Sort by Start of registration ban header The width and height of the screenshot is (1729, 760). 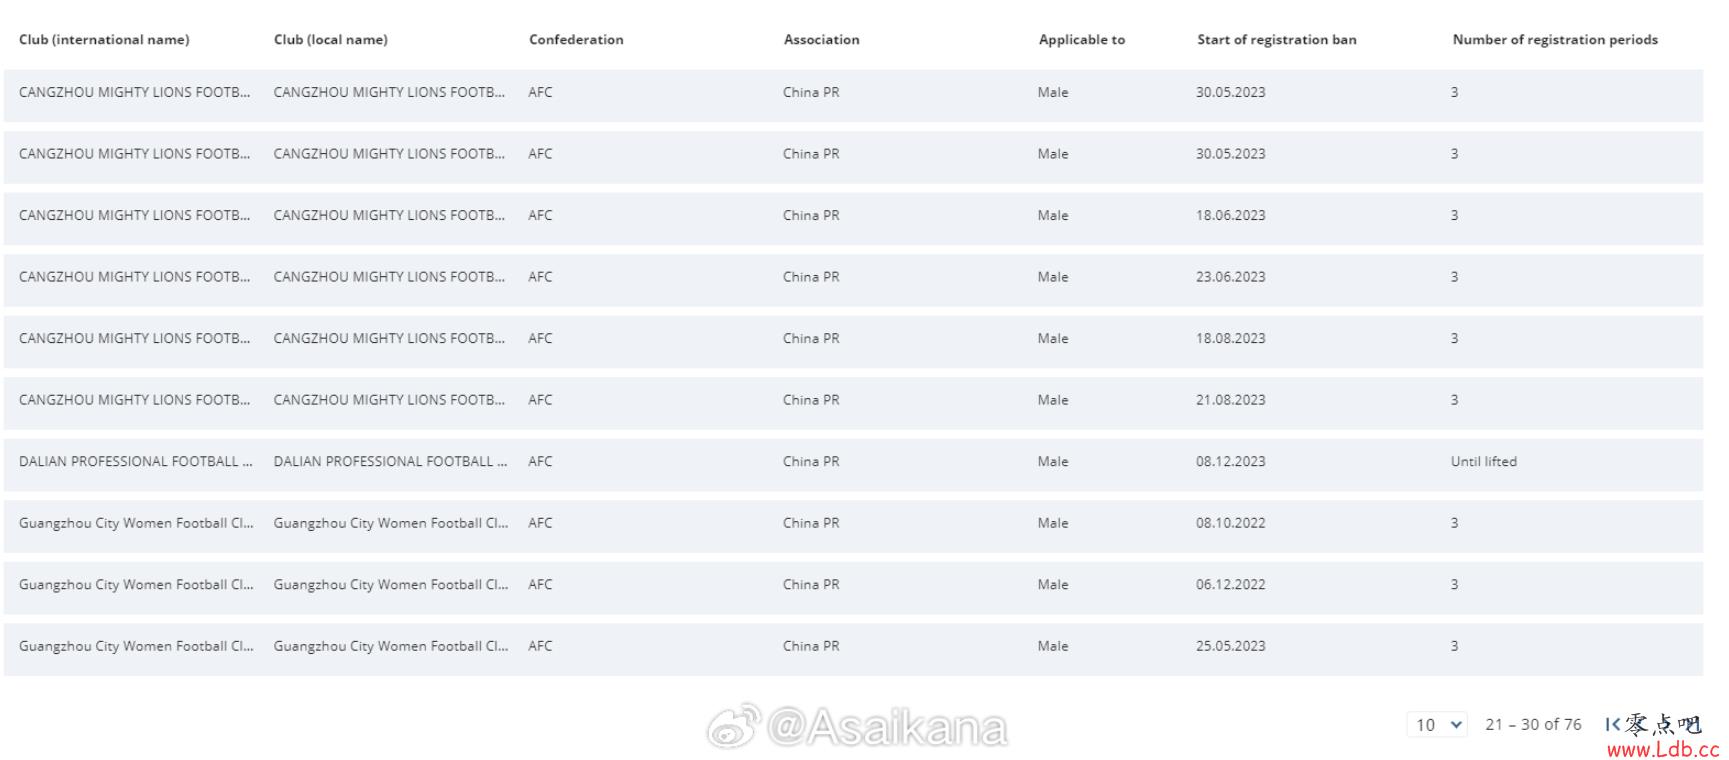1276,40
